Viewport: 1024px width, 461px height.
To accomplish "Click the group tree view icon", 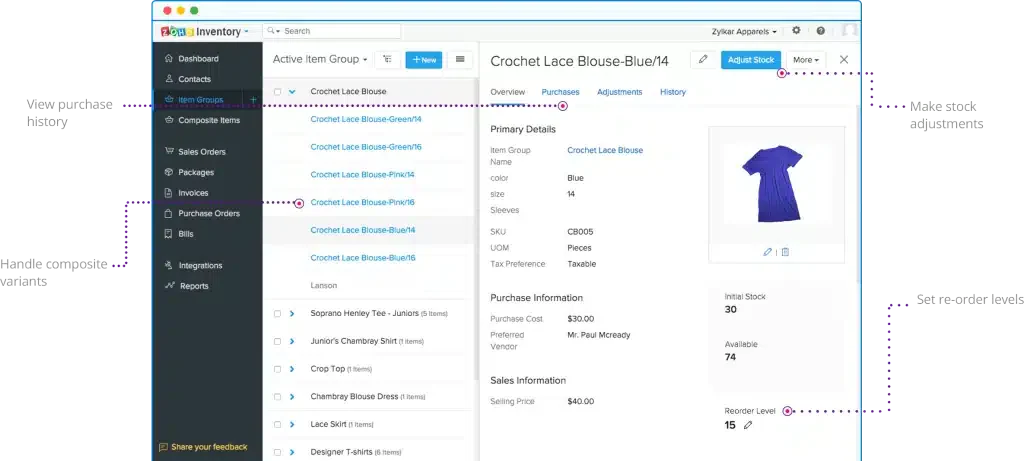I will [387, 59].
